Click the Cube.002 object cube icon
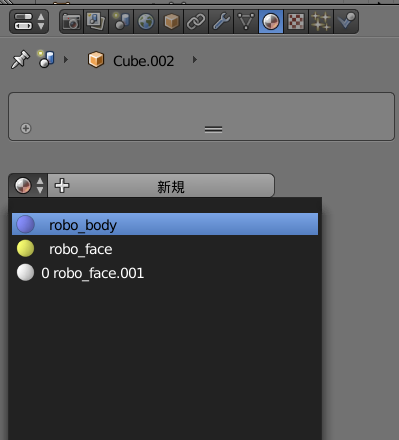The width and height of the screenshot is (399, 440). pyautogui.click(x=96, y=60)
